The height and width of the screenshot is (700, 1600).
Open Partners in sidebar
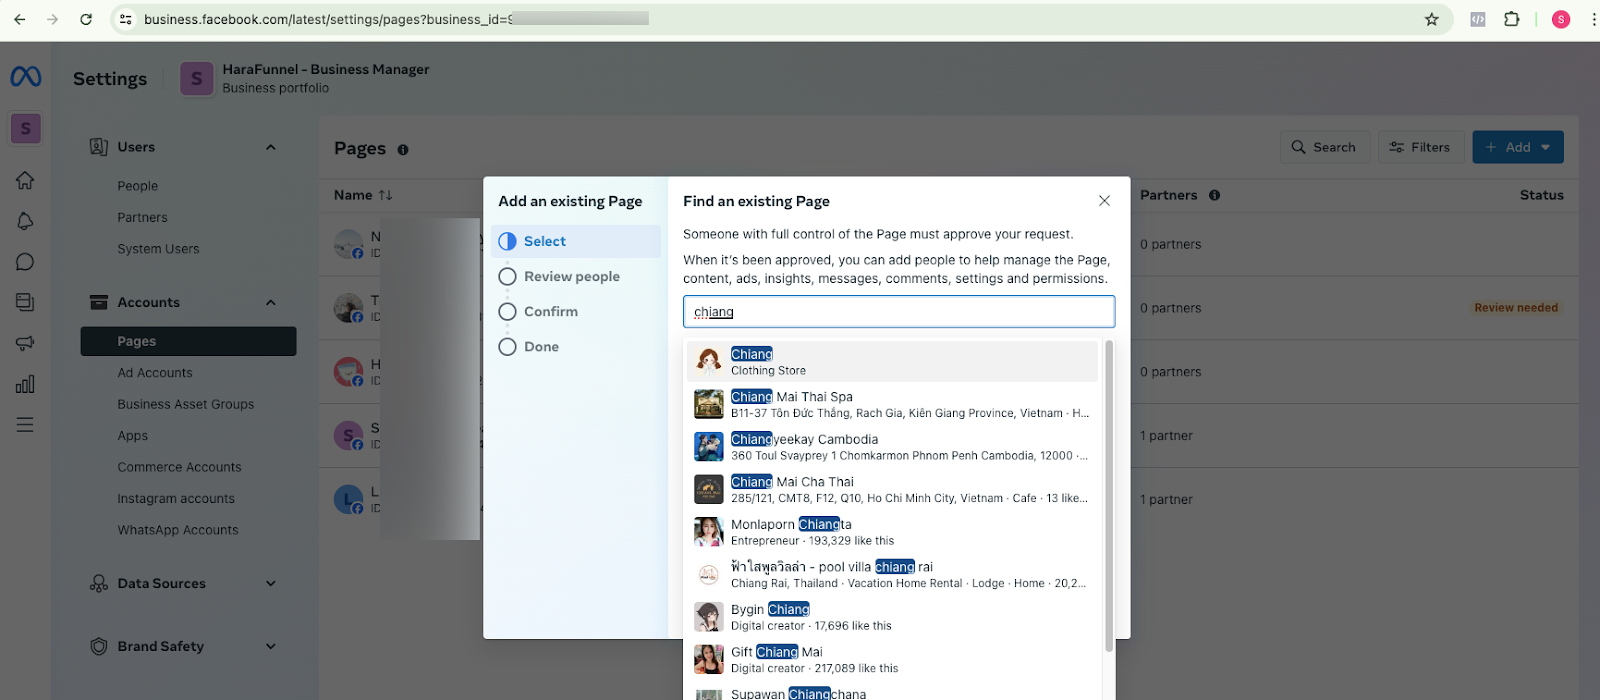click(x=142, y=218)
